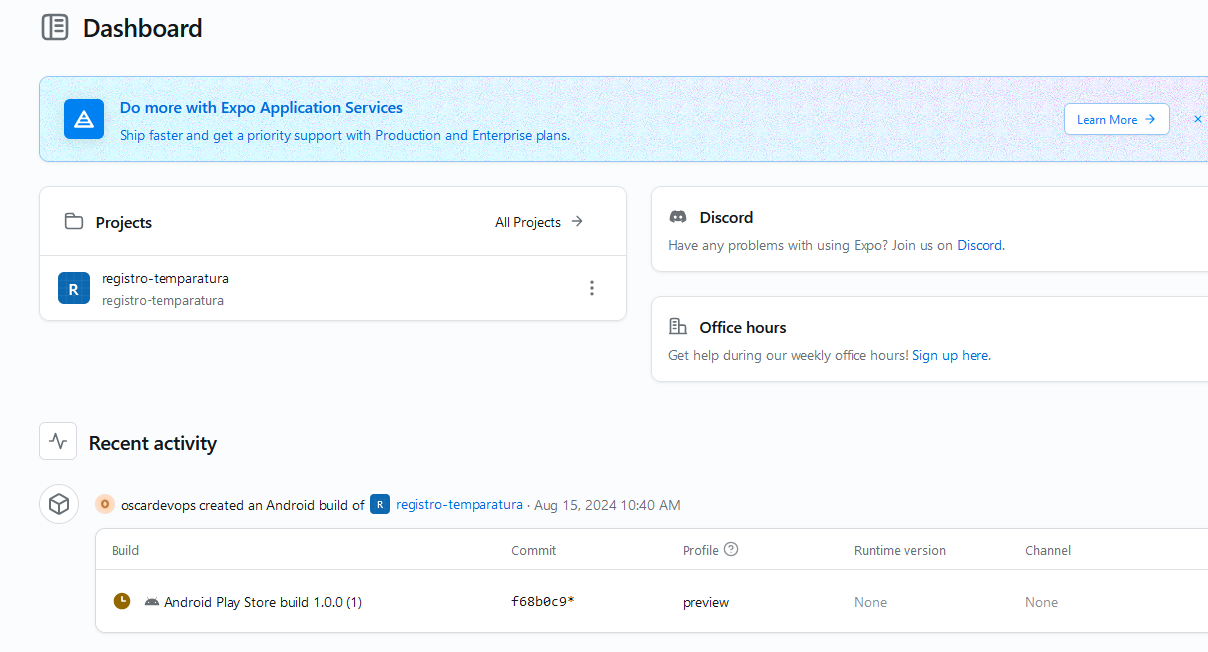Click the Recent activity pulse icon
This screenshot has height=652, width=1208.
[x=58, y=441]
